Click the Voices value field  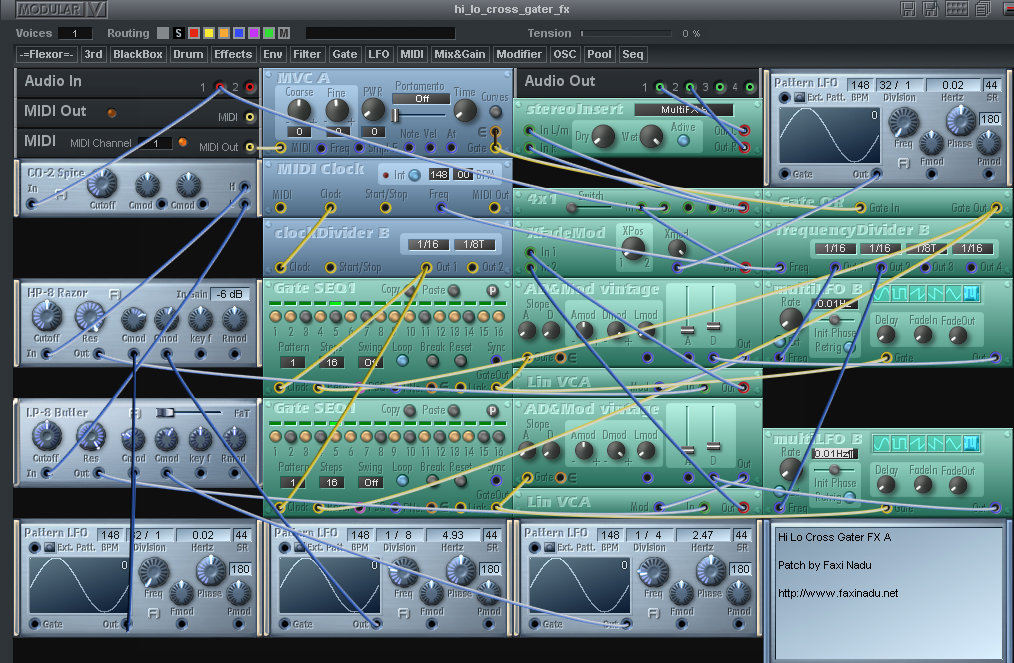74,33
